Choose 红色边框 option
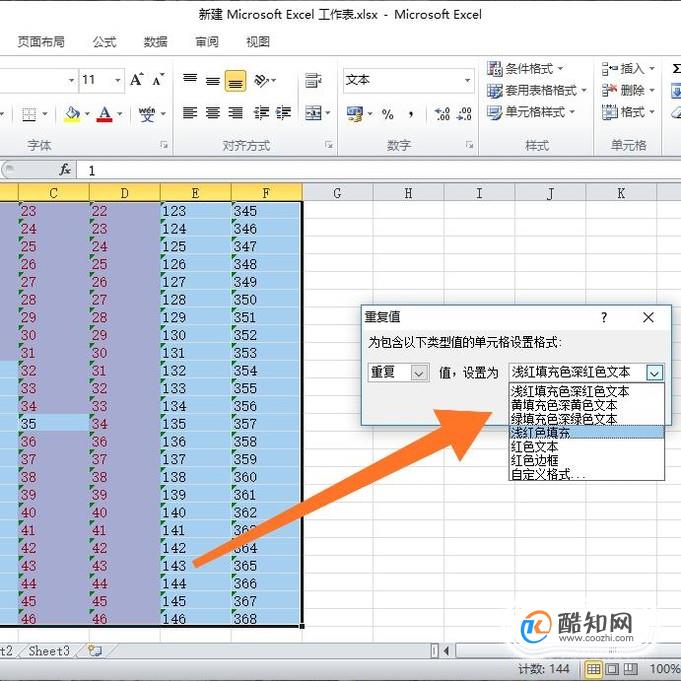Image resolution: width=681 pixels, height=681 pixels. 586,460
